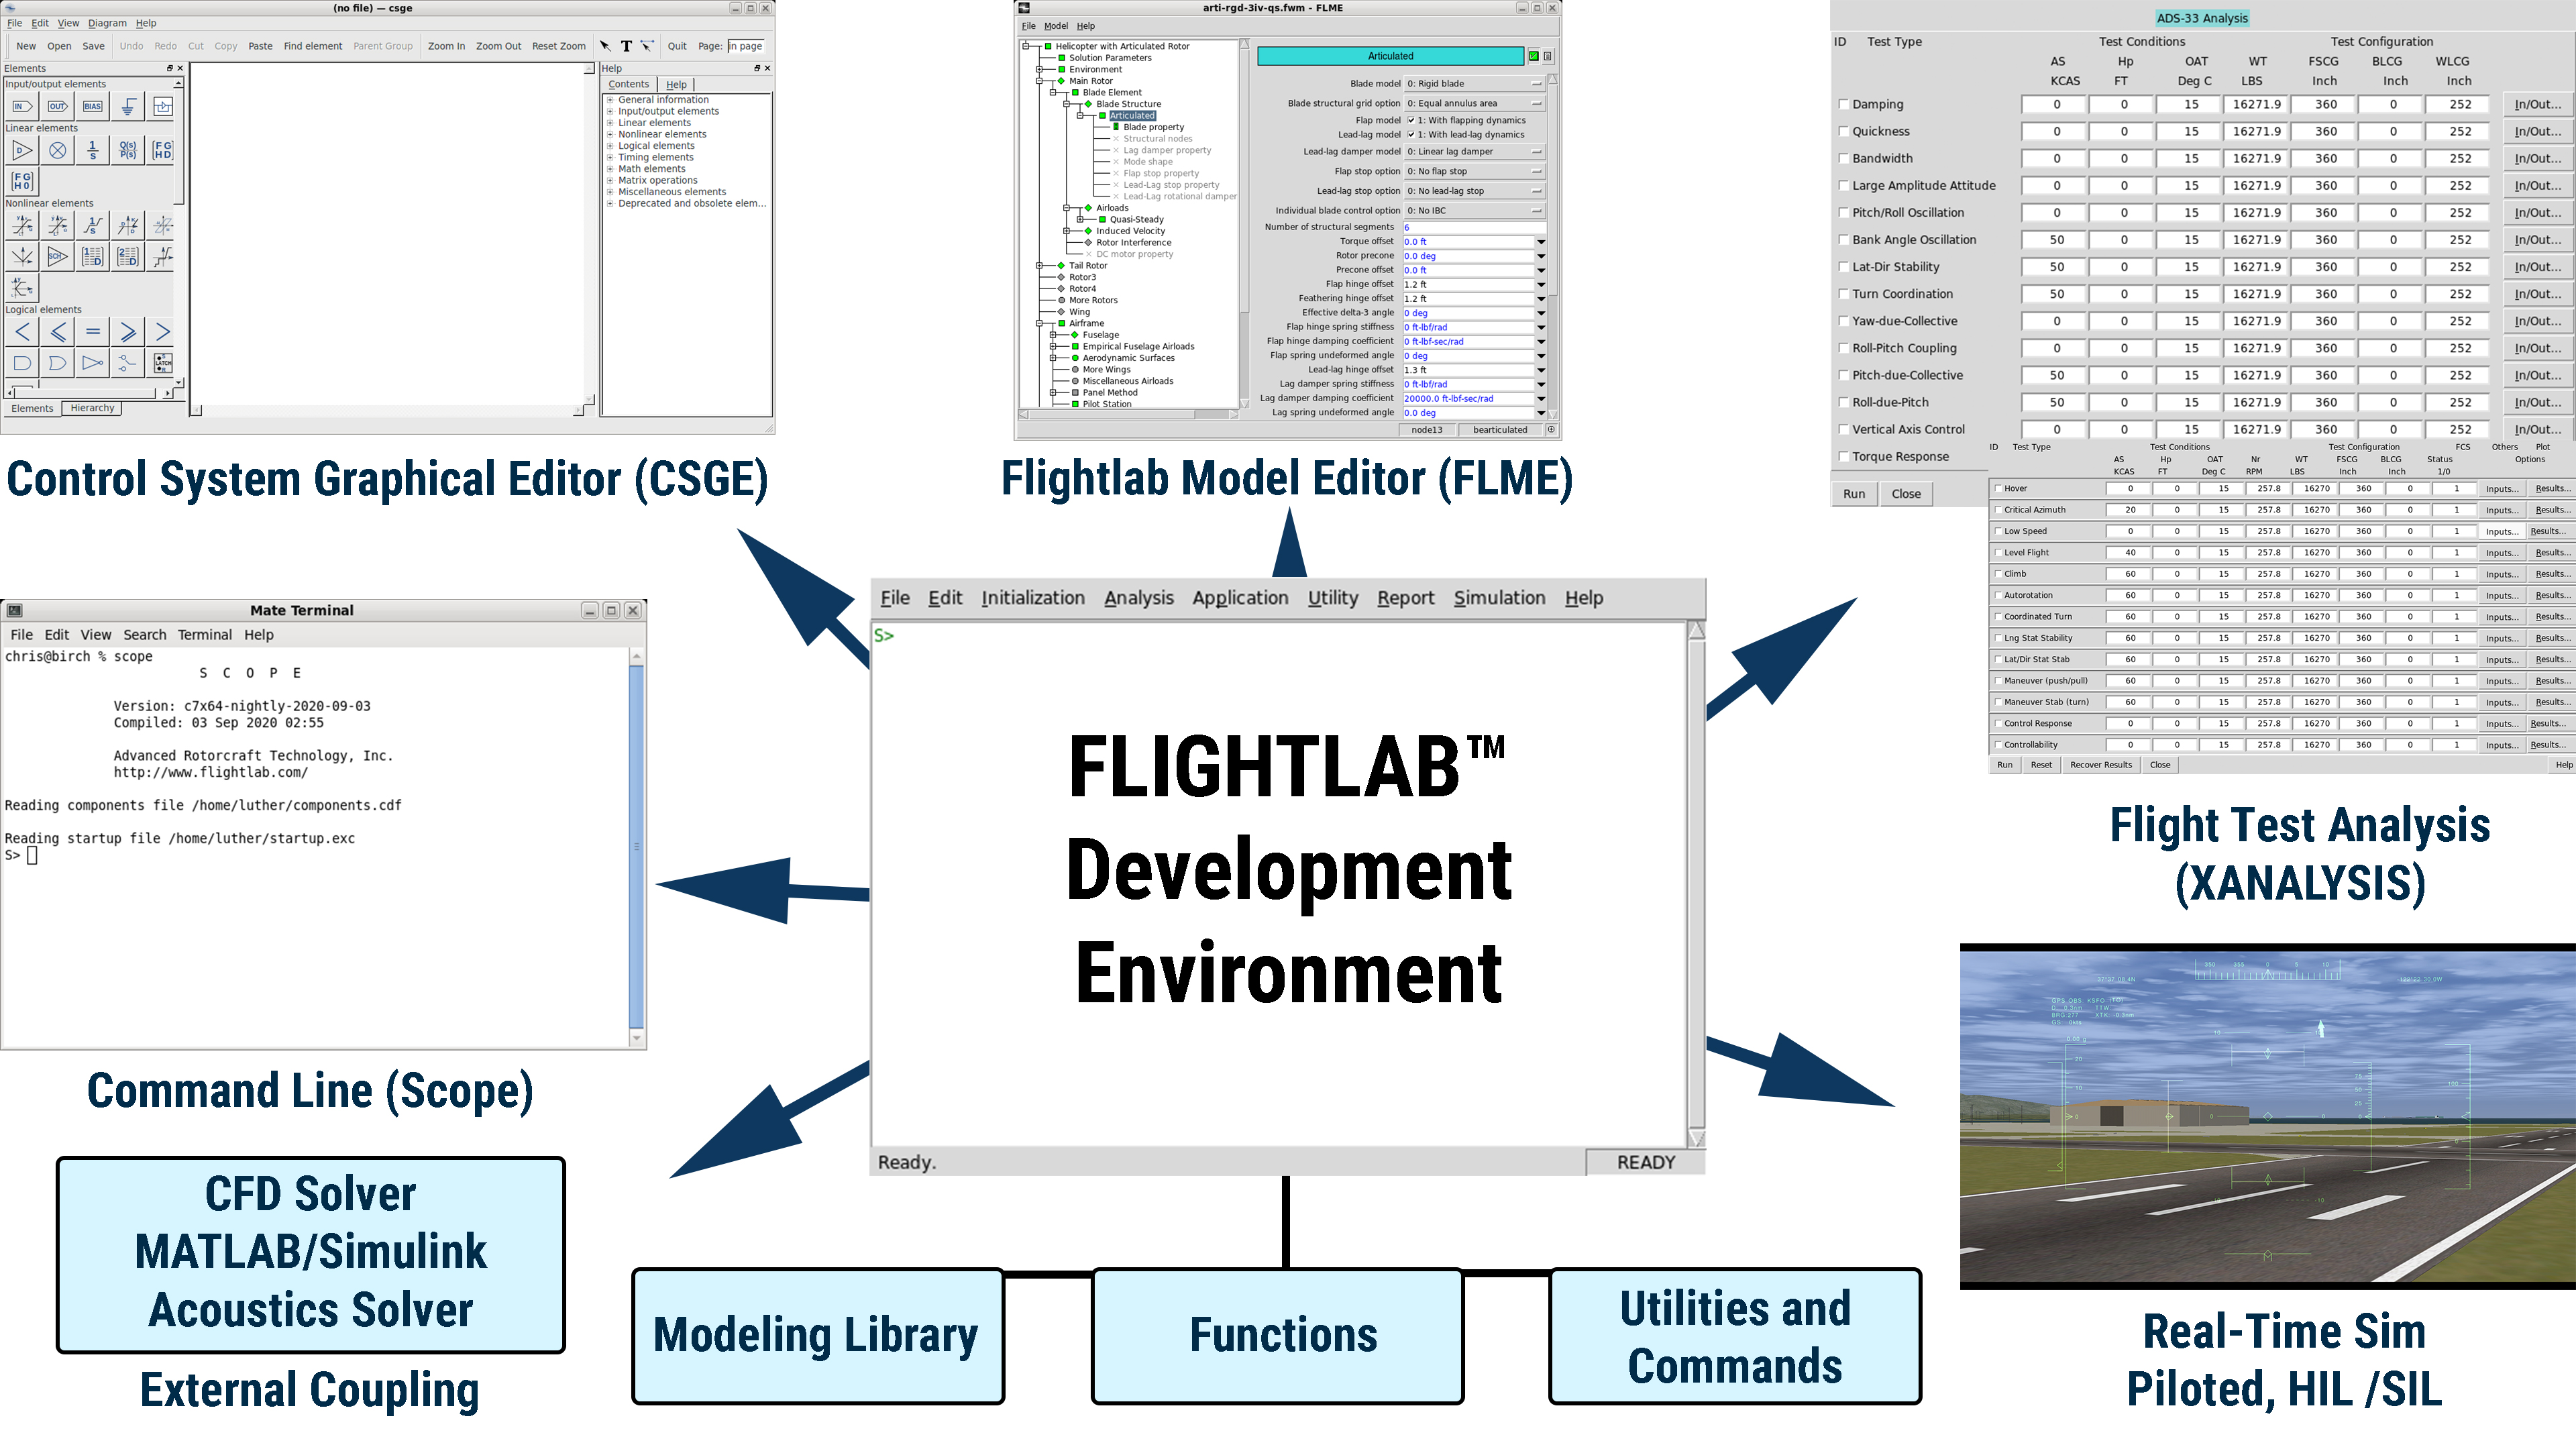Open the Analysis menu in FLIGHTLAB
The height and width of the screenshot is (1449, 2576).
[1138, 598]
